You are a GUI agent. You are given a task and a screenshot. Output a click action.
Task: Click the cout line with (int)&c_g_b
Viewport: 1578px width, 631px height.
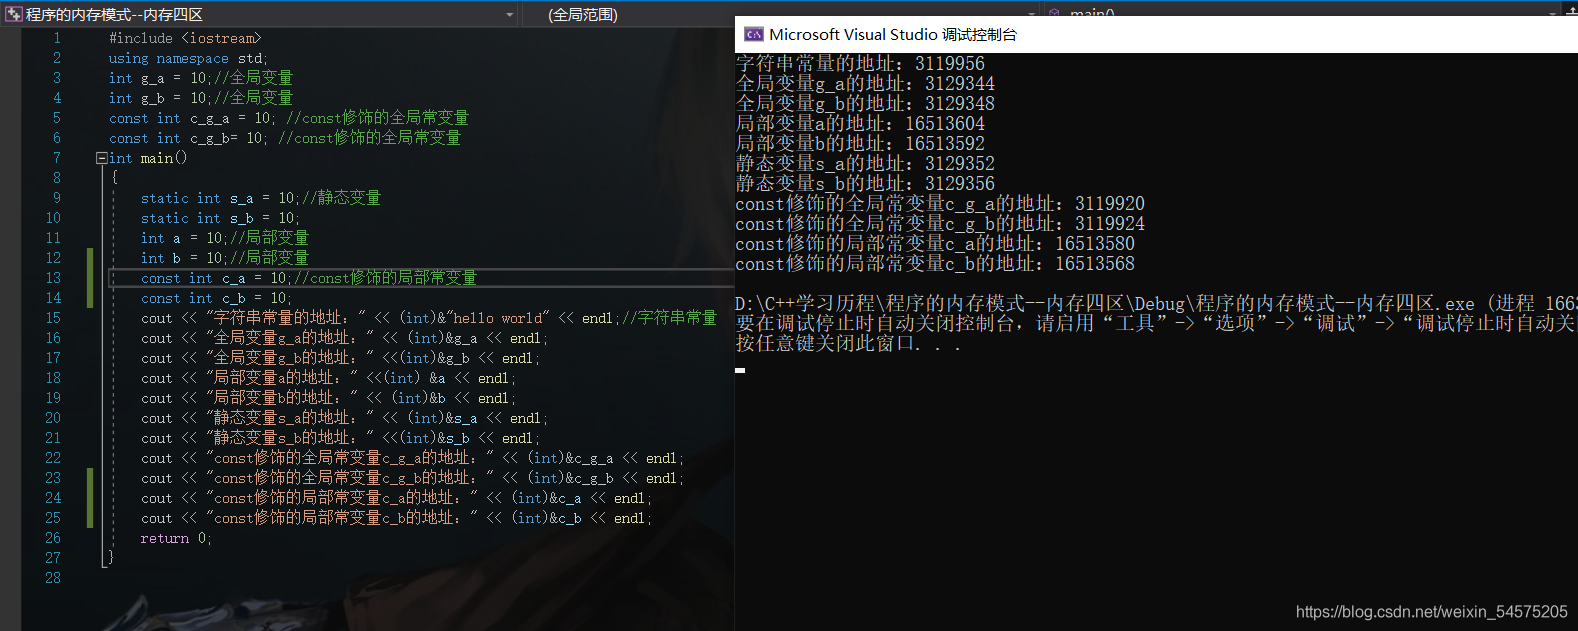(413, 478)
